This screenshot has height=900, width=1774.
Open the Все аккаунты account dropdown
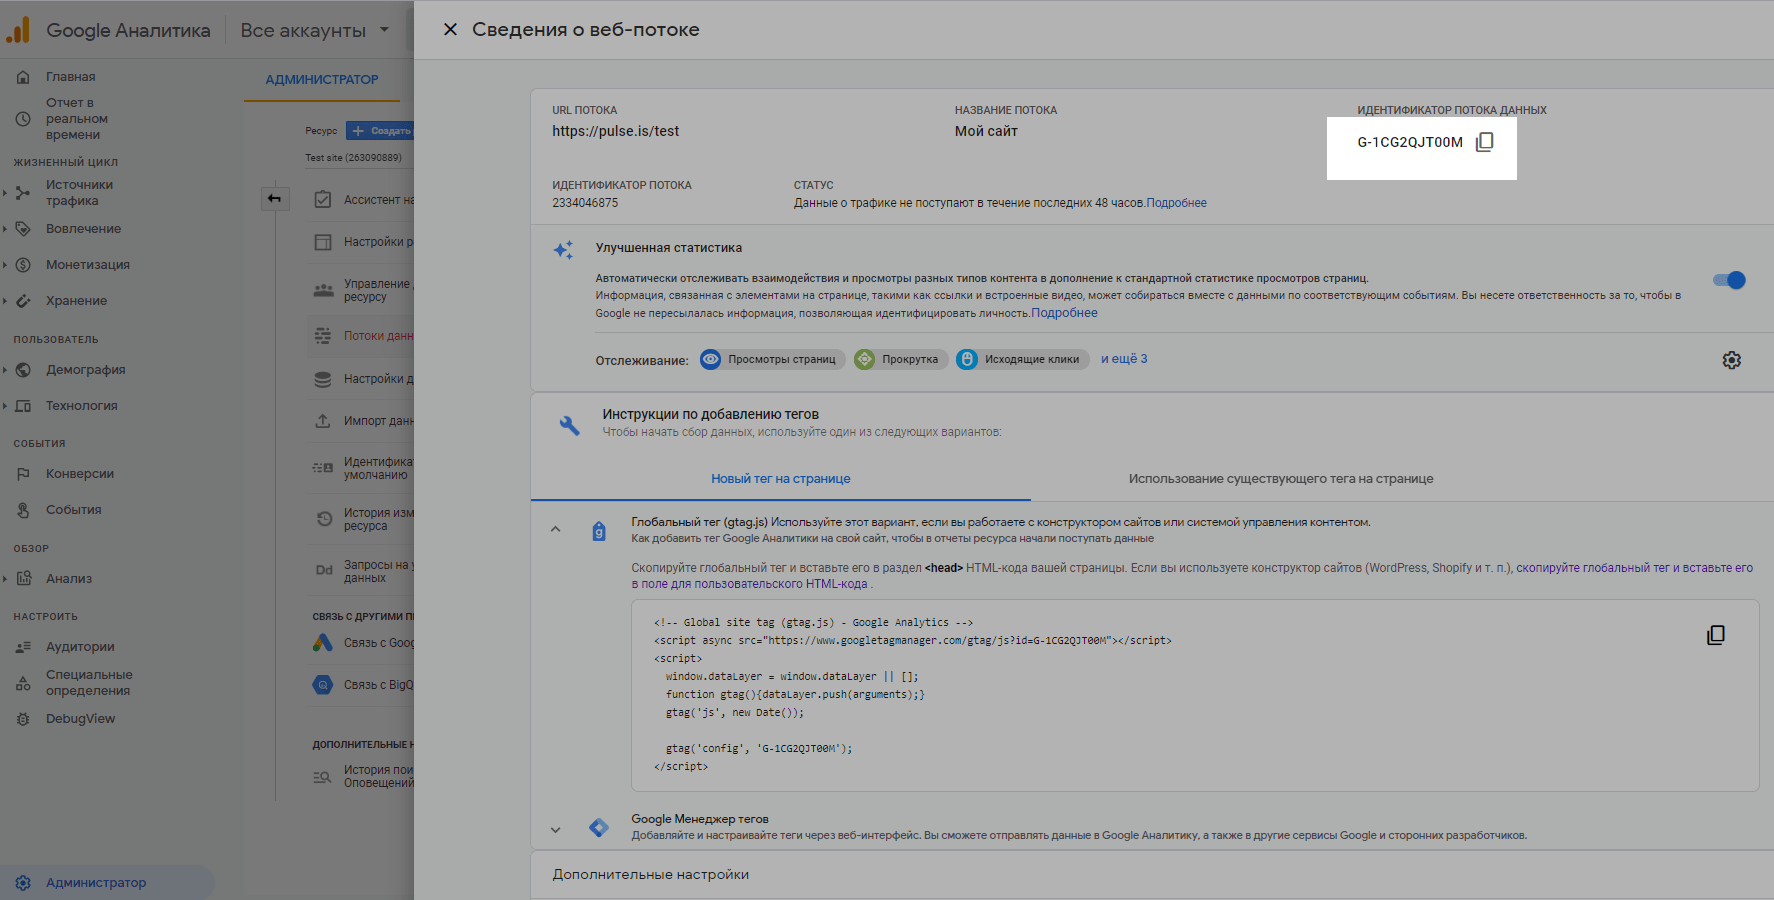tap(314, 30)
